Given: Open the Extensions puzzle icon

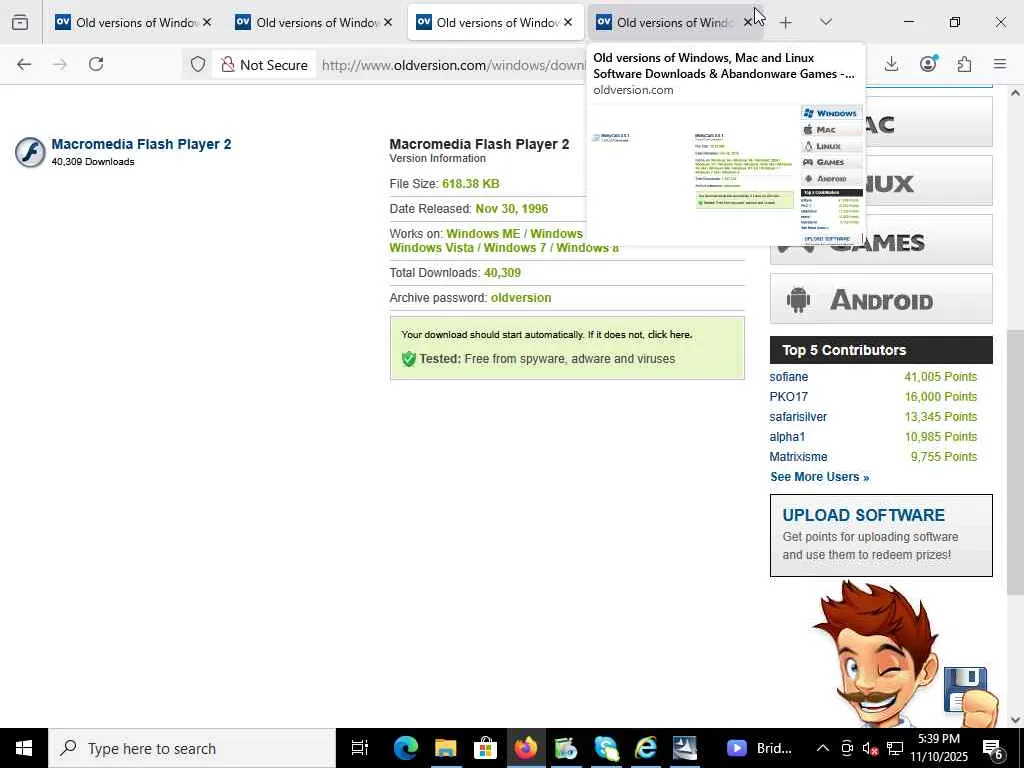Looking at the screenshot, I should 964,64.
